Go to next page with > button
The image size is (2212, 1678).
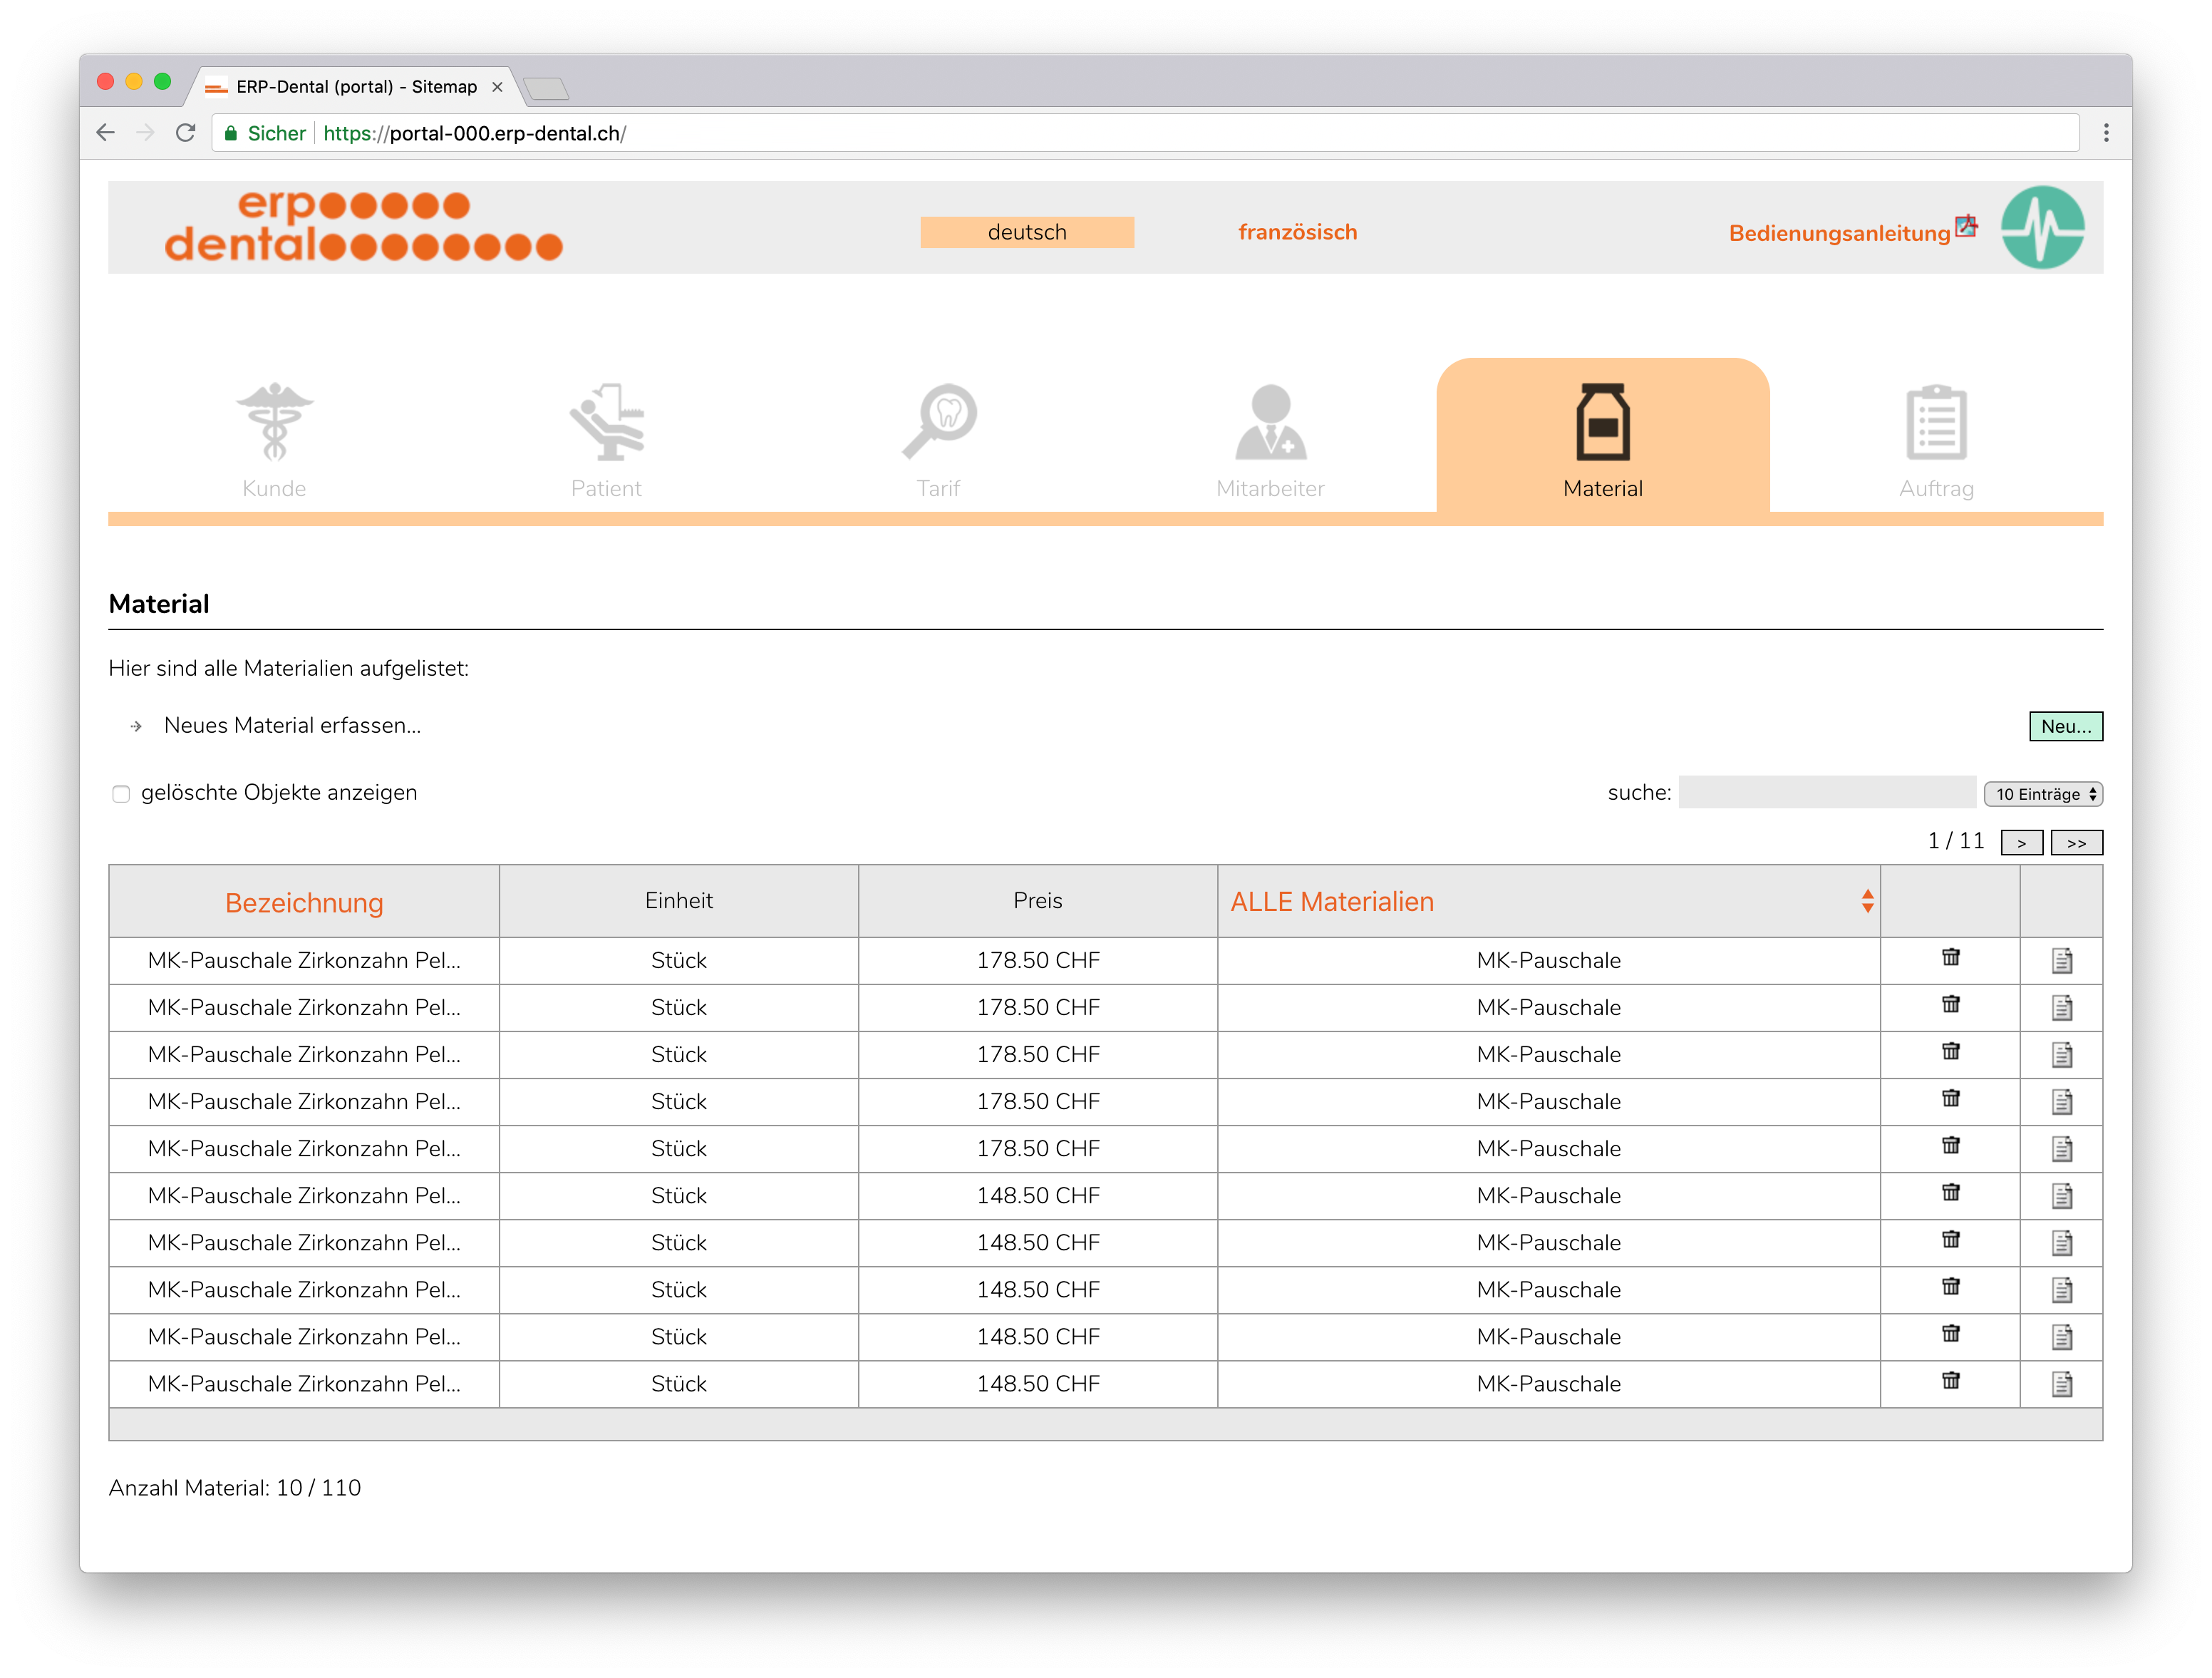point(2021,843)
